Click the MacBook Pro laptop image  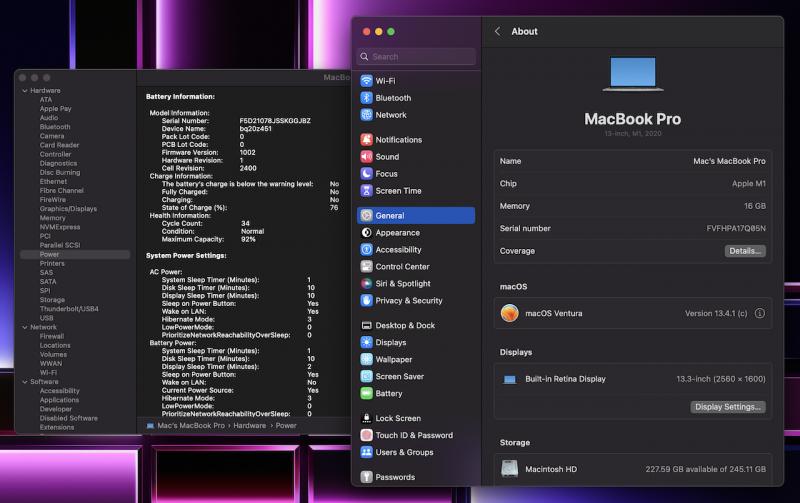[x=633, y=74]
